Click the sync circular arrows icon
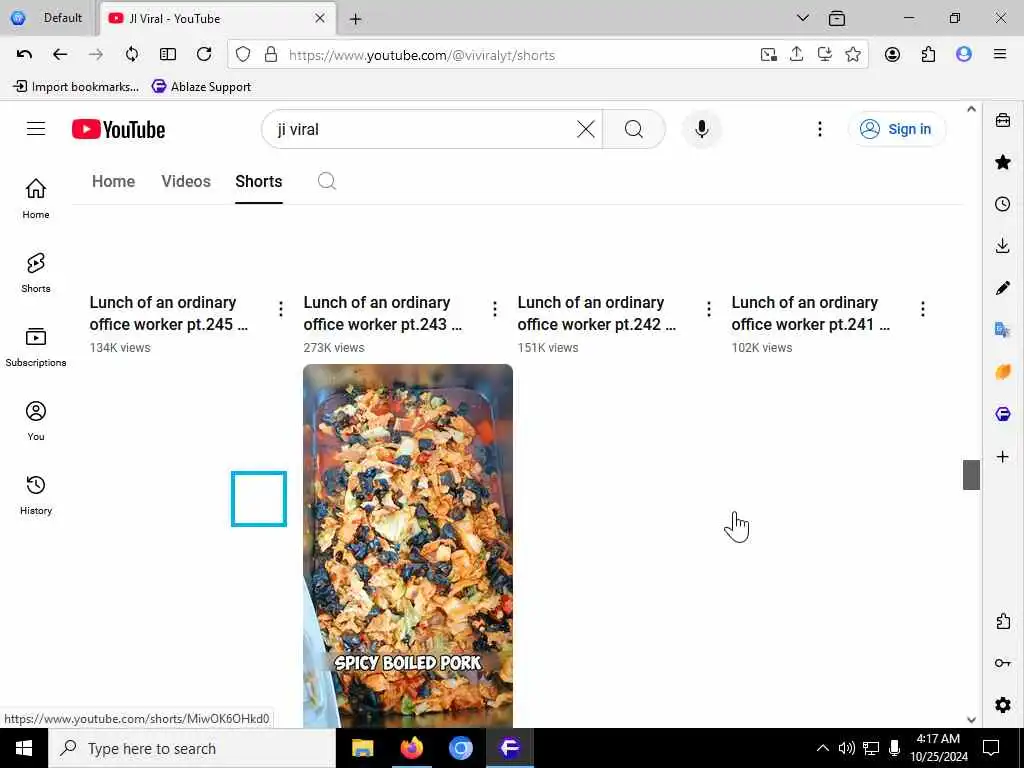Image resolution: width=1024 pixels, height=768 pixels. point(132,55)
